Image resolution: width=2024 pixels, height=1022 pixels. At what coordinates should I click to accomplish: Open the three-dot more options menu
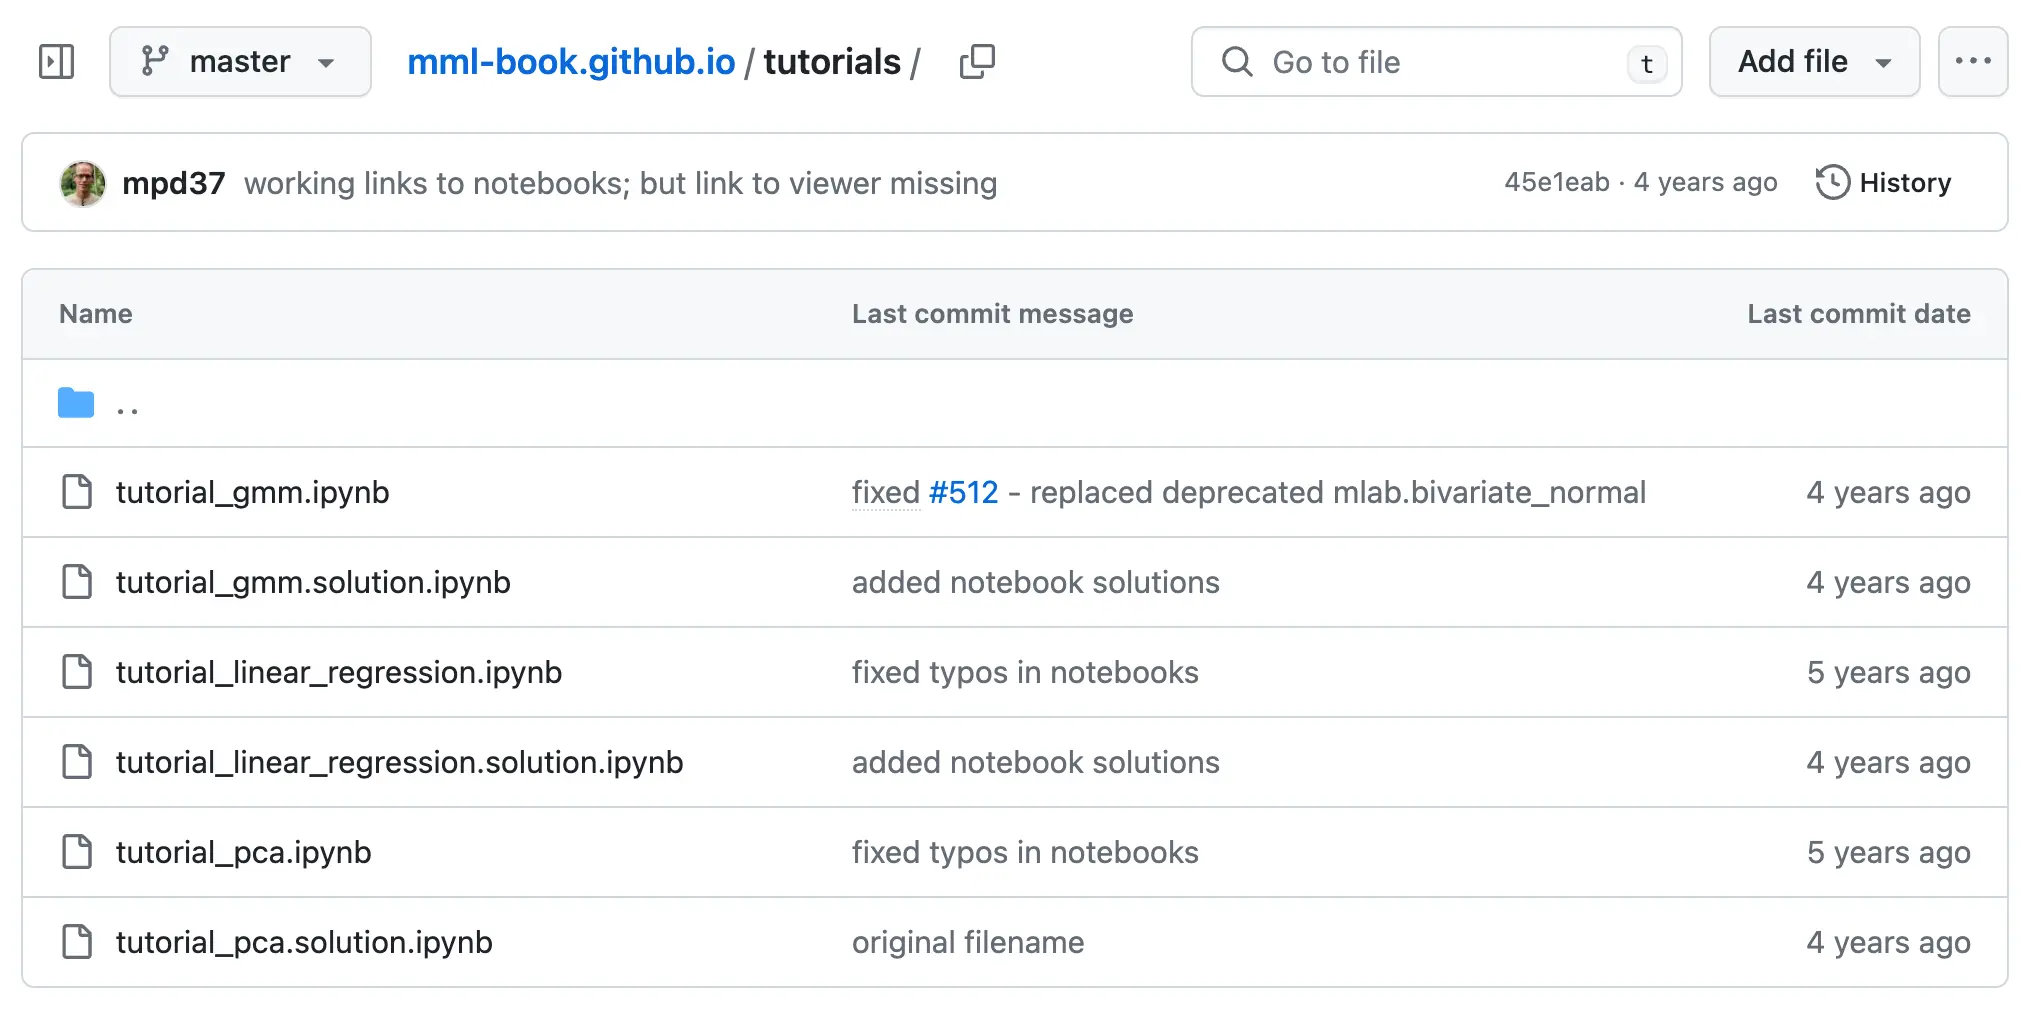tap(1972, 62)
